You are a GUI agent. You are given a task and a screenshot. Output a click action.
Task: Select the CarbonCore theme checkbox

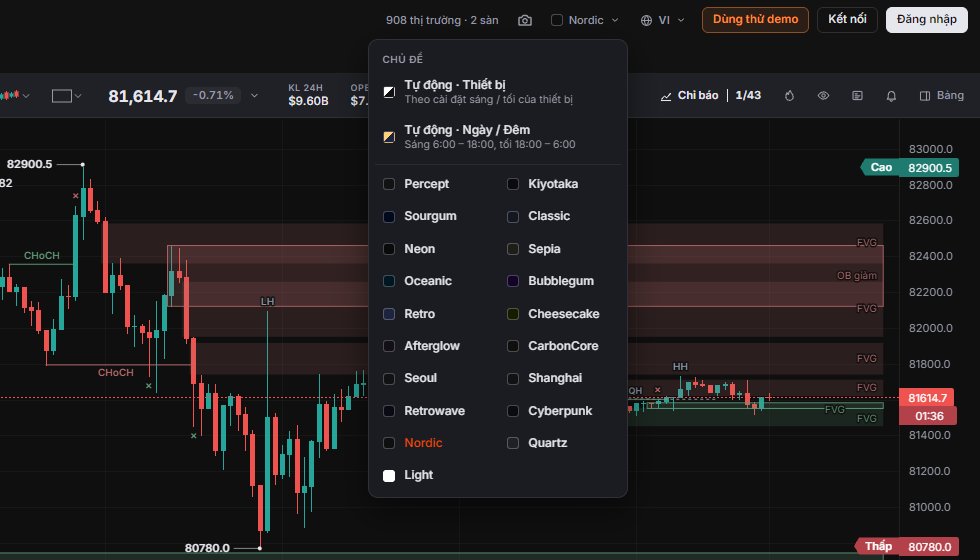click(x=512, y=346)
